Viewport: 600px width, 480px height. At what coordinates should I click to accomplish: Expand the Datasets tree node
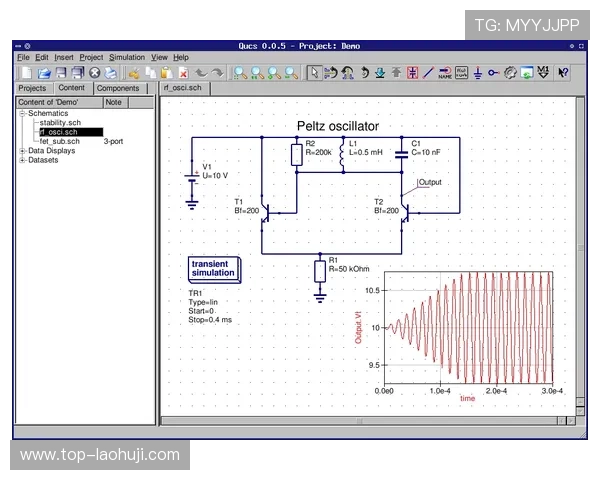22,160
